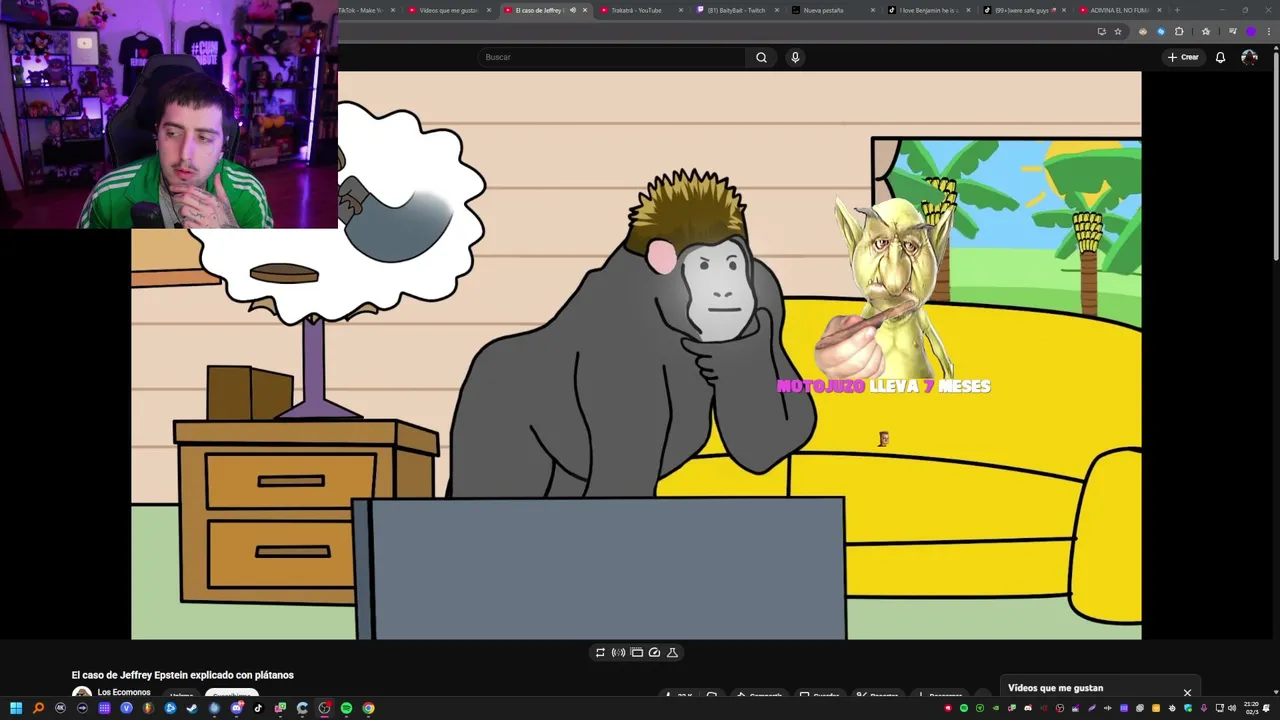Open Discord from the taskbar

coord(236,708)
